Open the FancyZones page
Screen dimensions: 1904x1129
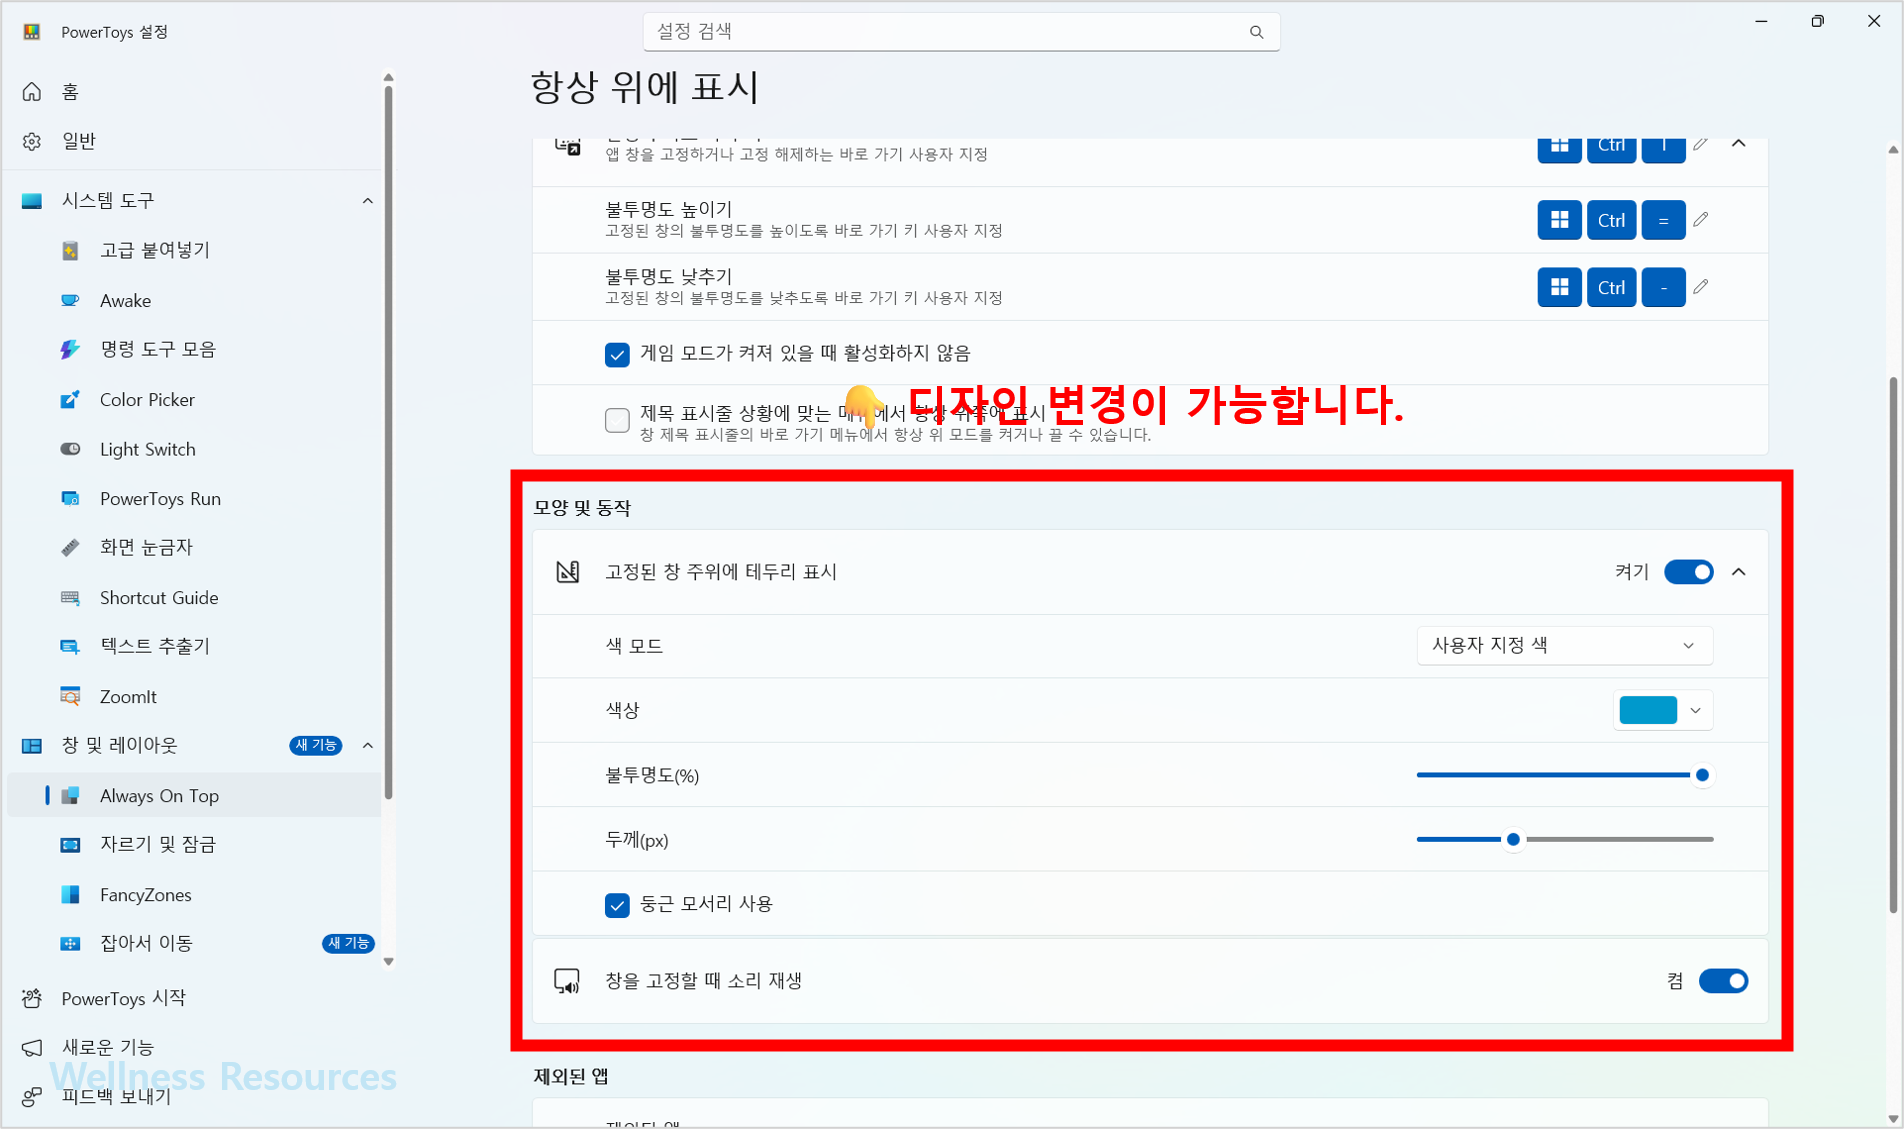pos(195,894)
